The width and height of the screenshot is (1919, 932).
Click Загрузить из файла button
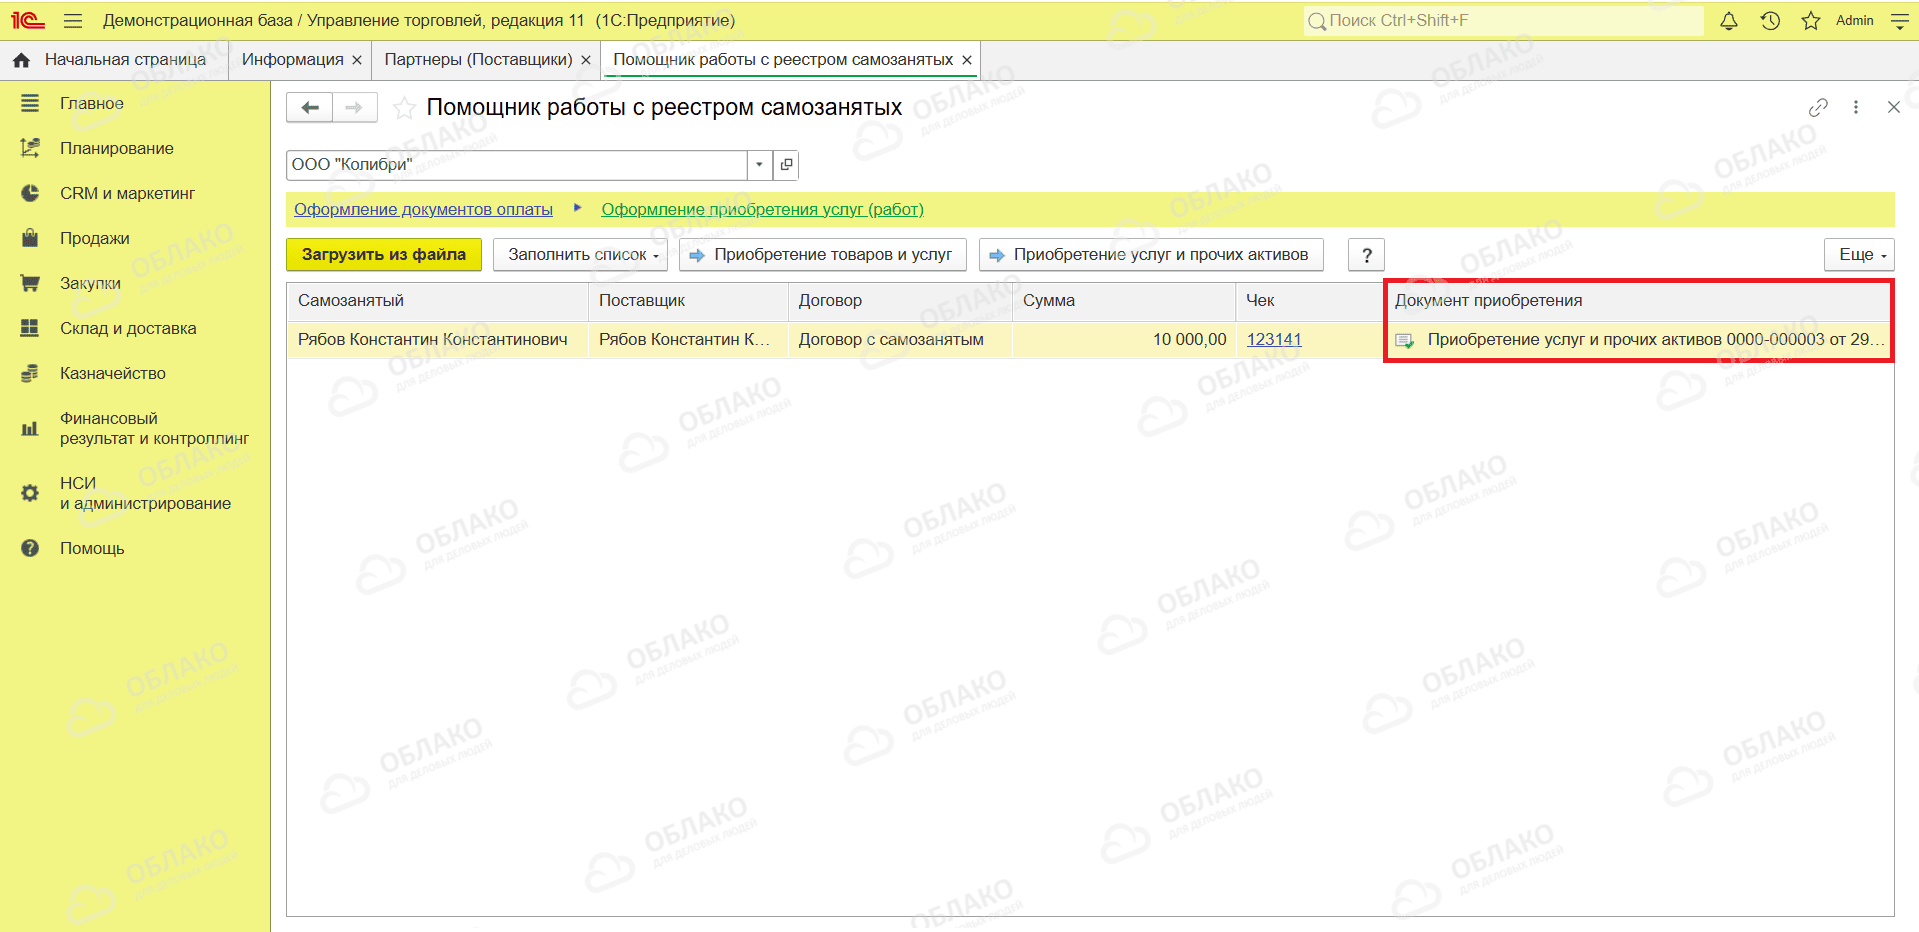pos(384,255)
